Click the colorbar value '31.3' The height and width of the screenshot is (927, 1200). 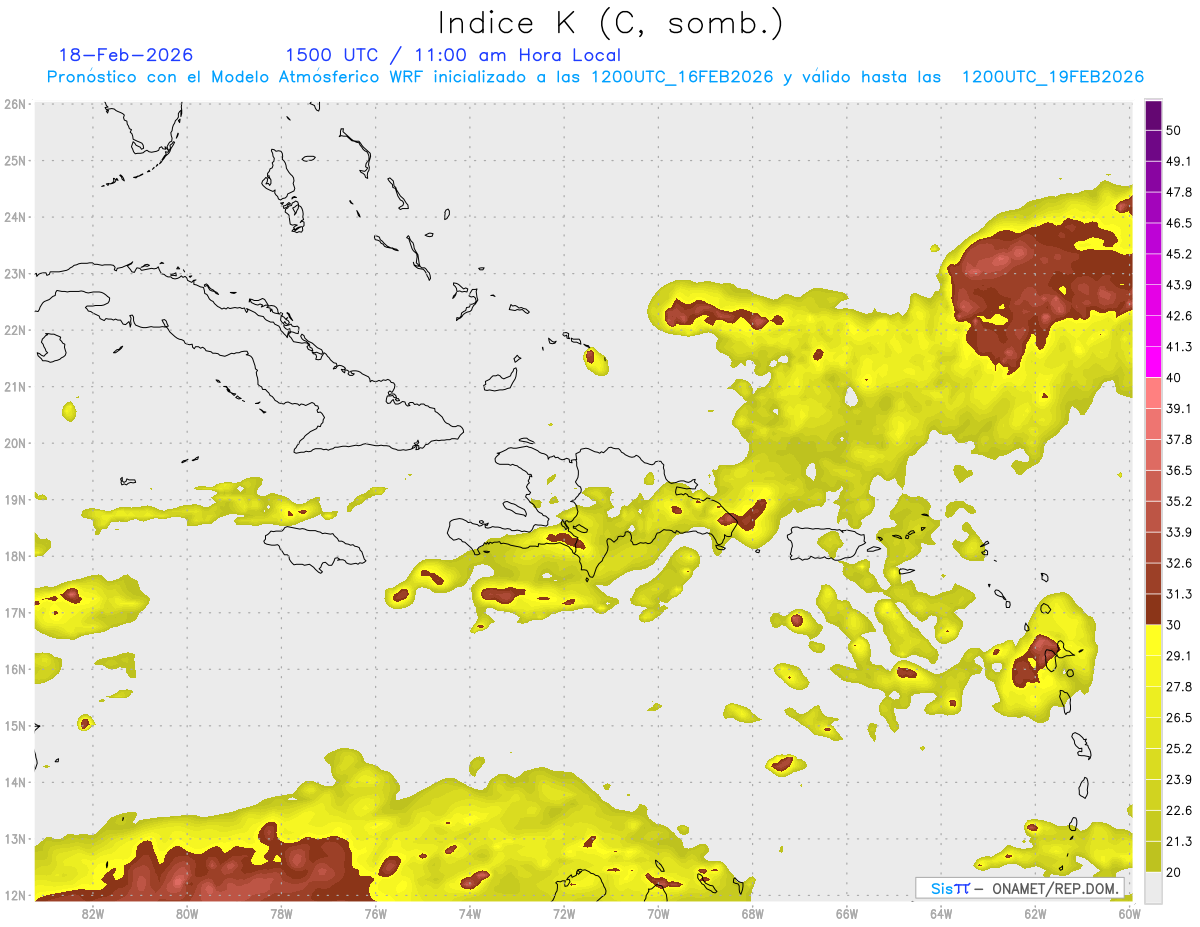[1178, 594]
